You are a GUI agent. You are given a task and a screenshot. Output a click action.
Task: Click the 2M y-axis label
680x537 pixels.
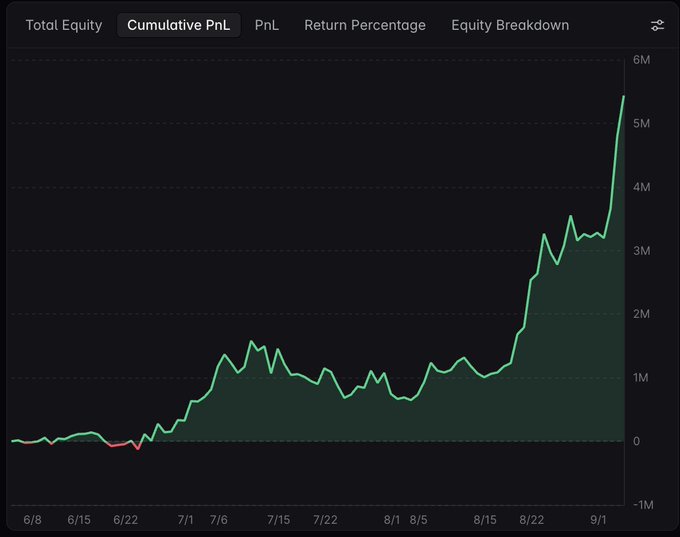(x=641, y=314)
